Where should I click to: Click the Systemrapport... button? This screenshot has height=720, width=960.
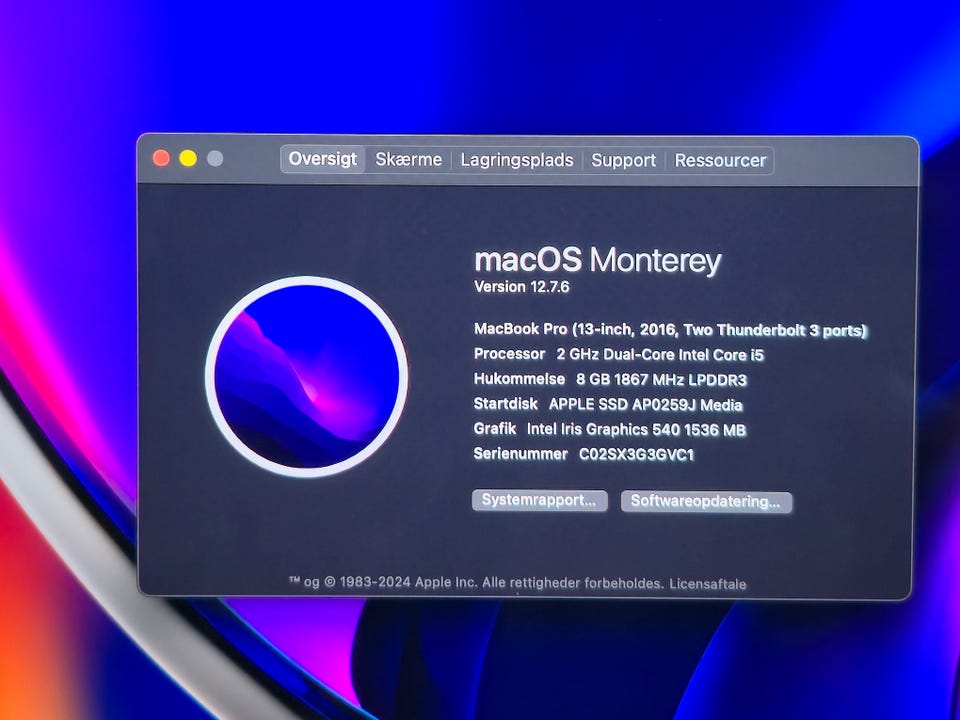[x=539, y=500]
